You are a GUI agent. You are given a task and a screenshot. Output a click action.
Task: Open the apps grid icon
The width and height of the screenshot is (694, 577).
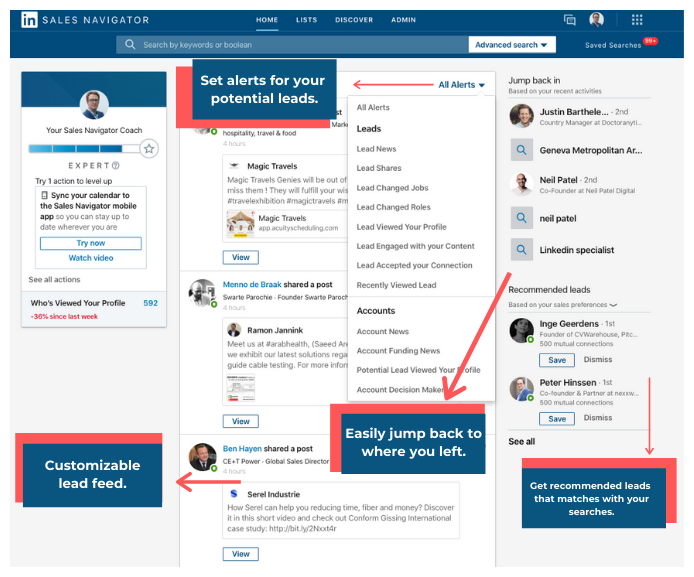click(x=637, y=20)
